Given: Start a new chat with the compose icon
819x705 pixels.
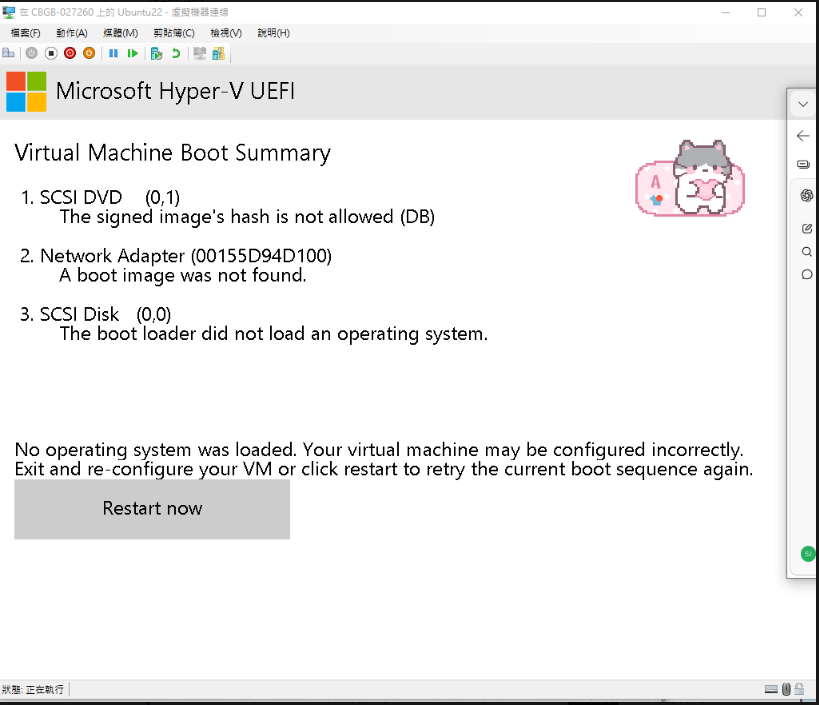Looking at the screenshot, I should [x=806, y=228].
